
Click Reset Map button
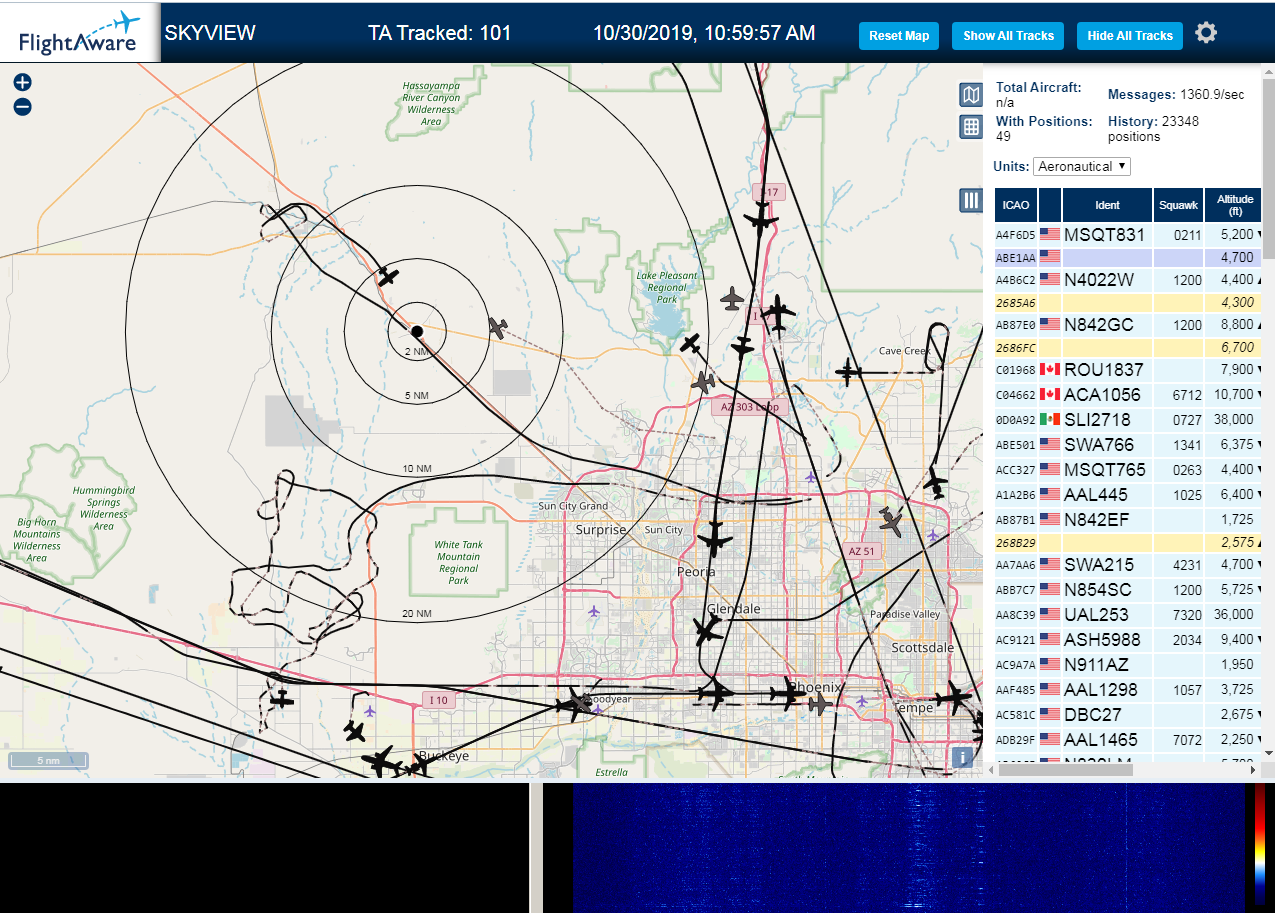tap(899, 36)
